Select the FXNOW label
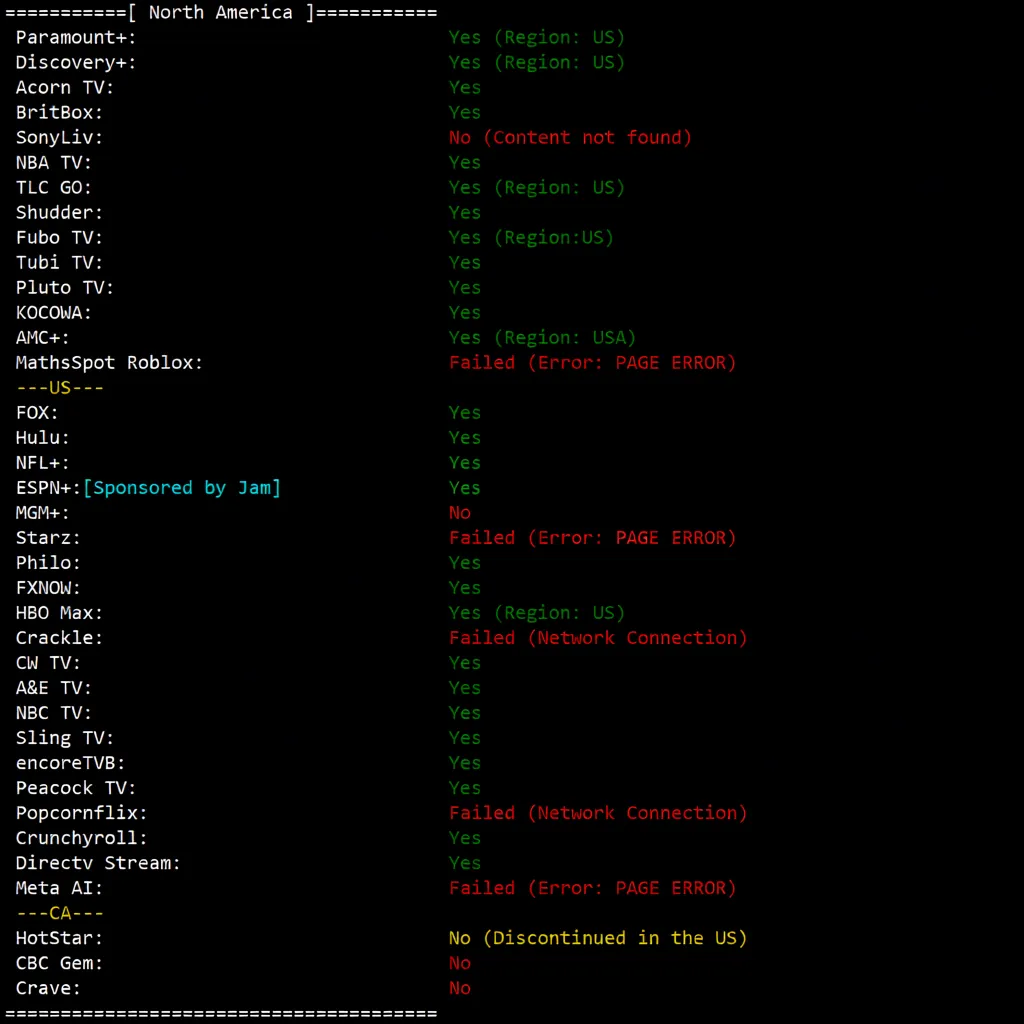Image resolution: width=1024 pixels, height=1024 pixels. coord(48,588)
